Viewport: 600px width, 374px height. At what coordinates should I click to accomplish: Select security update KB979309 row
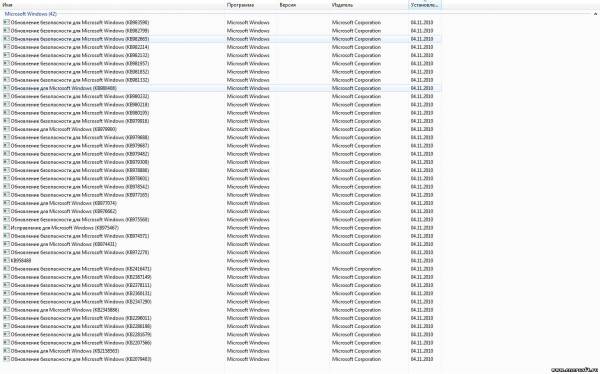(222, 162)
